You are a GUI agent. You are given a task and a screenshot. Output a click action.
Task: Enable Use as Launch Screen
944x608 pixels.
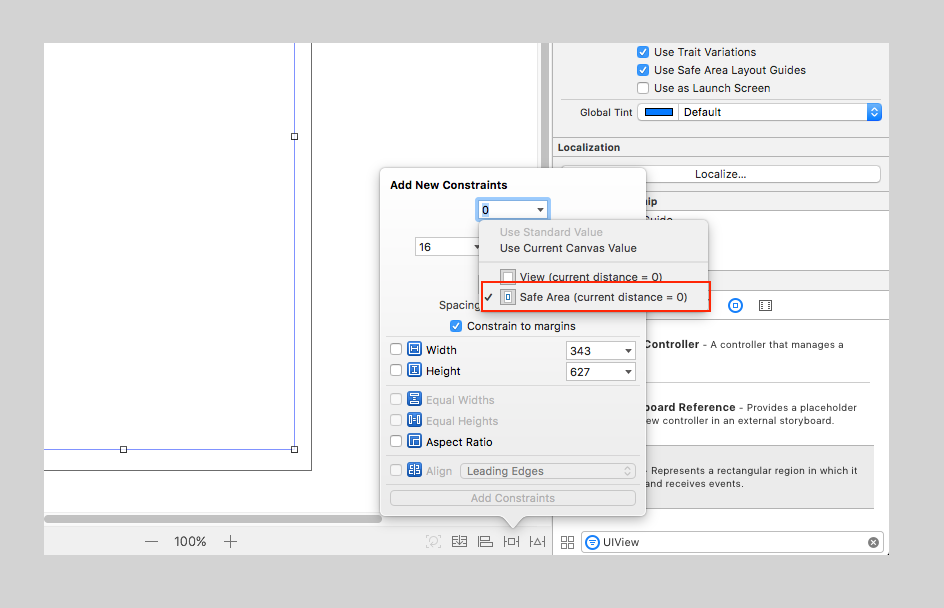click(643, 88)
